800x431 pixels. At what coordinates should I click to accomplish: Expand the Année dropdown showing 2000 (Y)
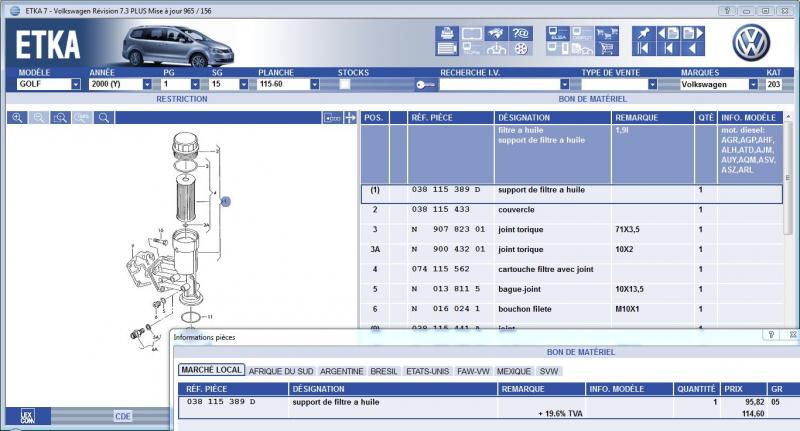[147, 84]
